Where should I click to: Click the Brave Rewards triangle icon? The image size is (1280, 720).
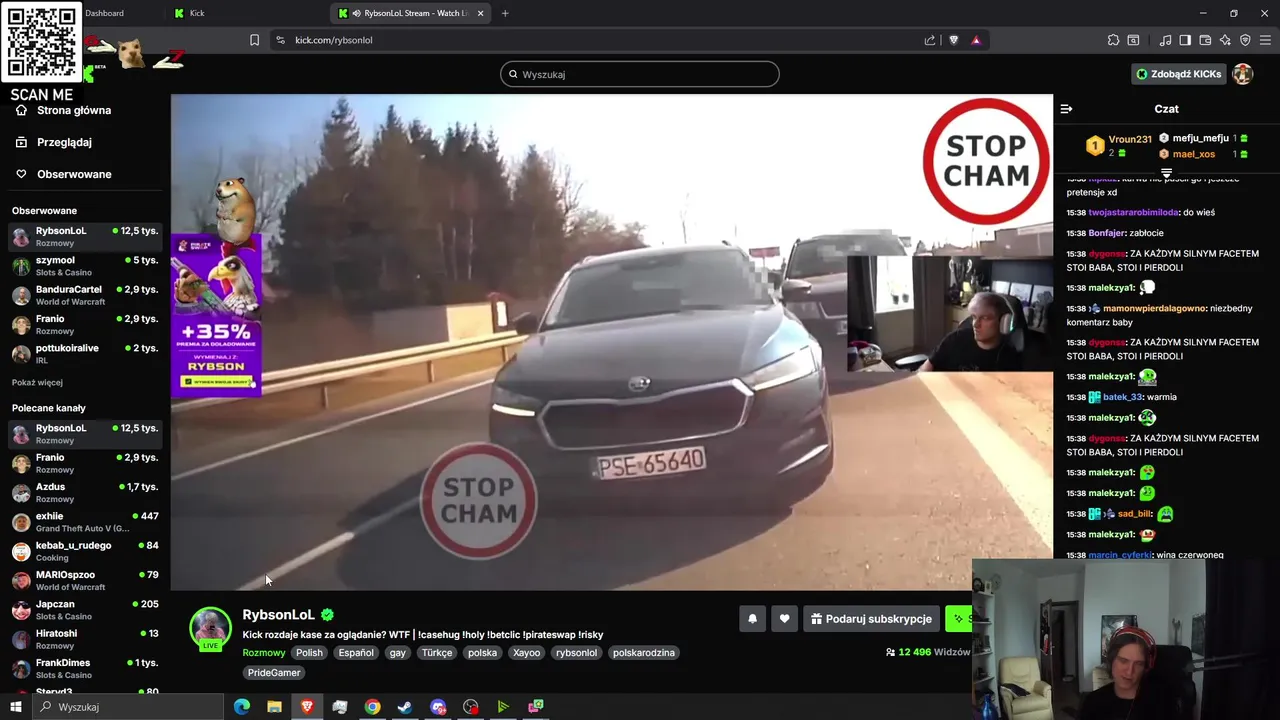(976, 40)
